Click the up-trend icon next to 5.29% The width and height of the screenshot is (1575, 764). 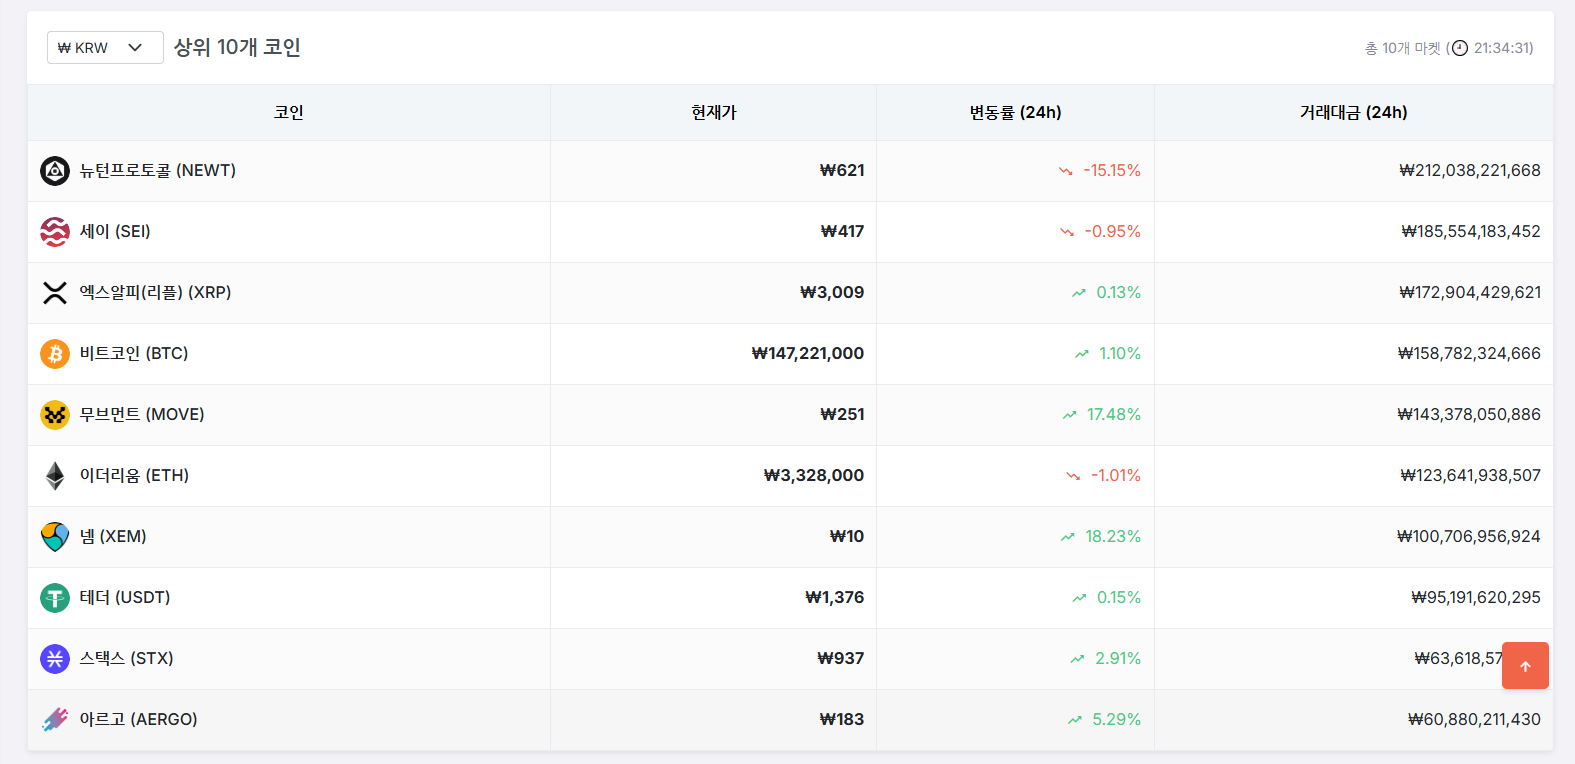[x=1075, y=720]
